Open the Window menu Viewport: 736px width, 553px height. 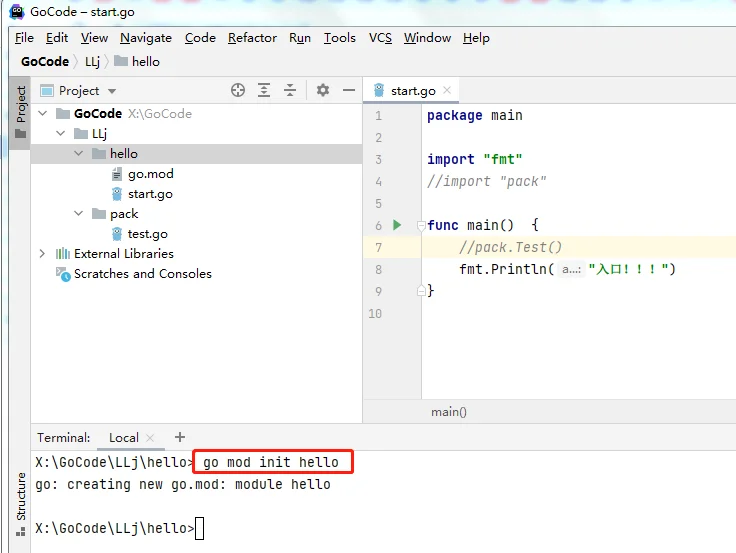tap(428, 38)
